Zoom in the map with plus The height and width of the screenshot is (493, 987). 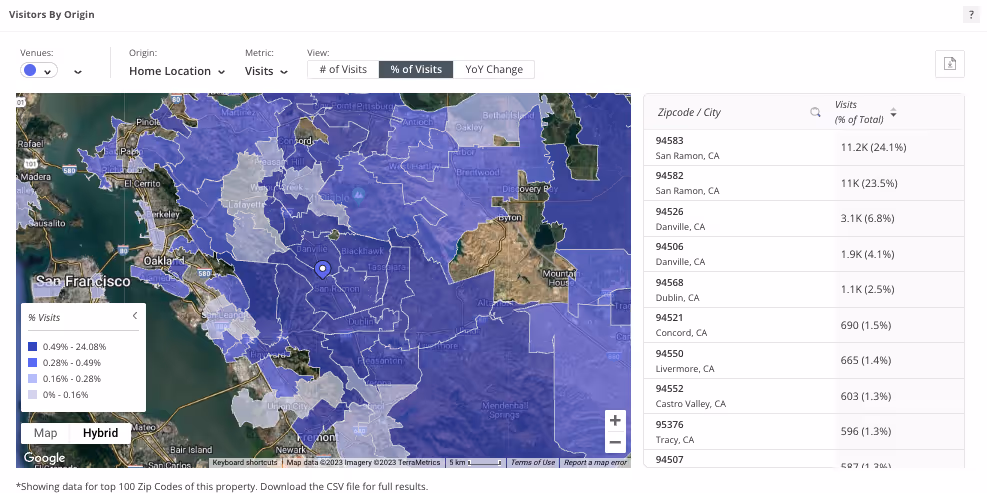pos(615,420)
